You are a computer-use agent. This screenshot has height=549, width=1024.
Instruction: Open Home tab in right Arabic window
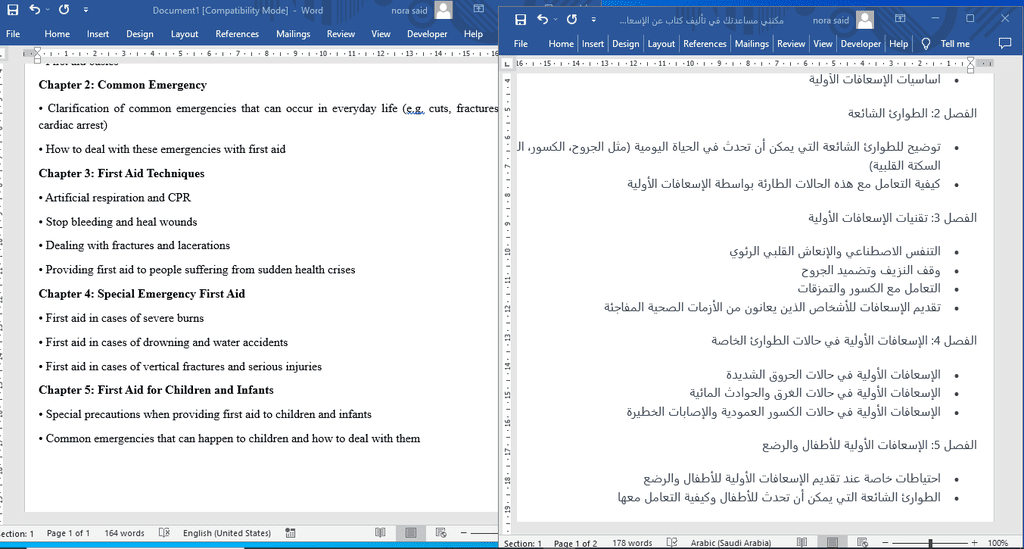561,44
